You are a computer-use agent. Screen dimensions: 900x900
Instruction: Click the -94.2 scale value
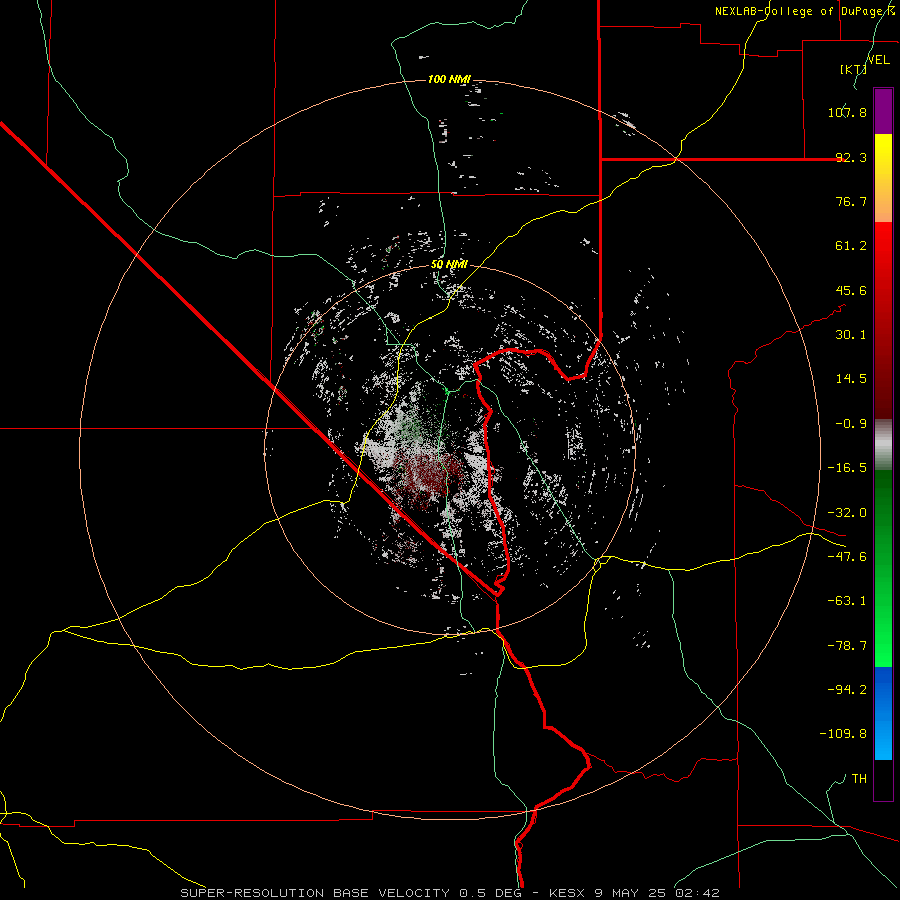click(847, 690)
